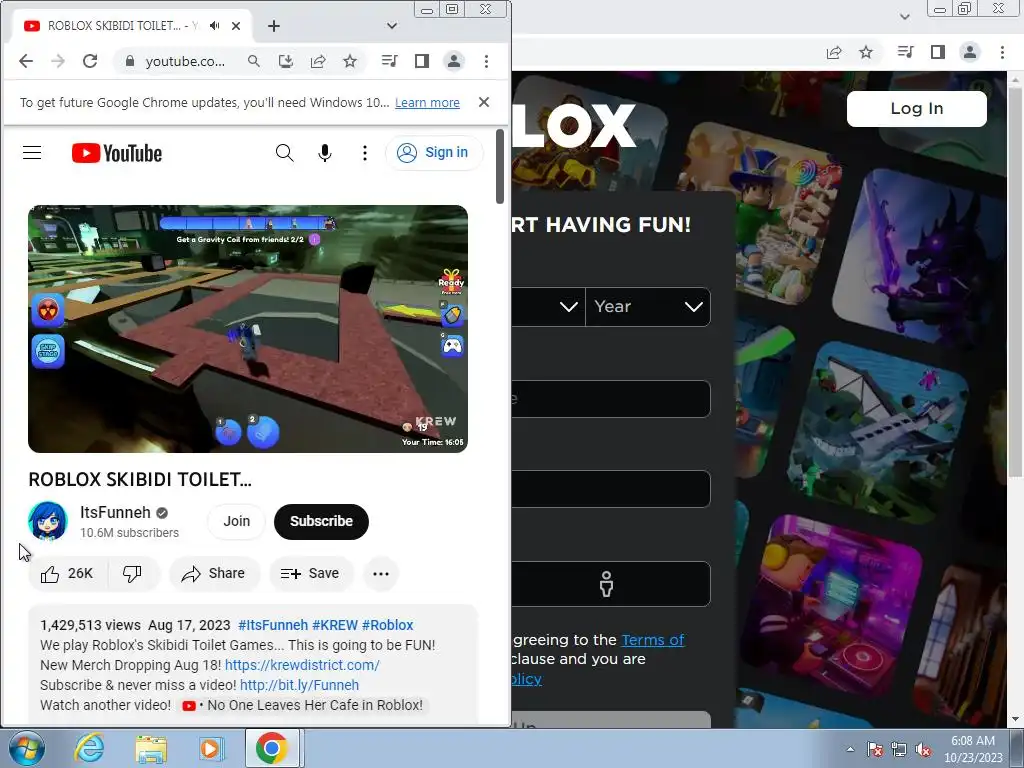Open Windows Explorer from taskbar
This screenshot has width=1024, height=768.
[151, 748]
